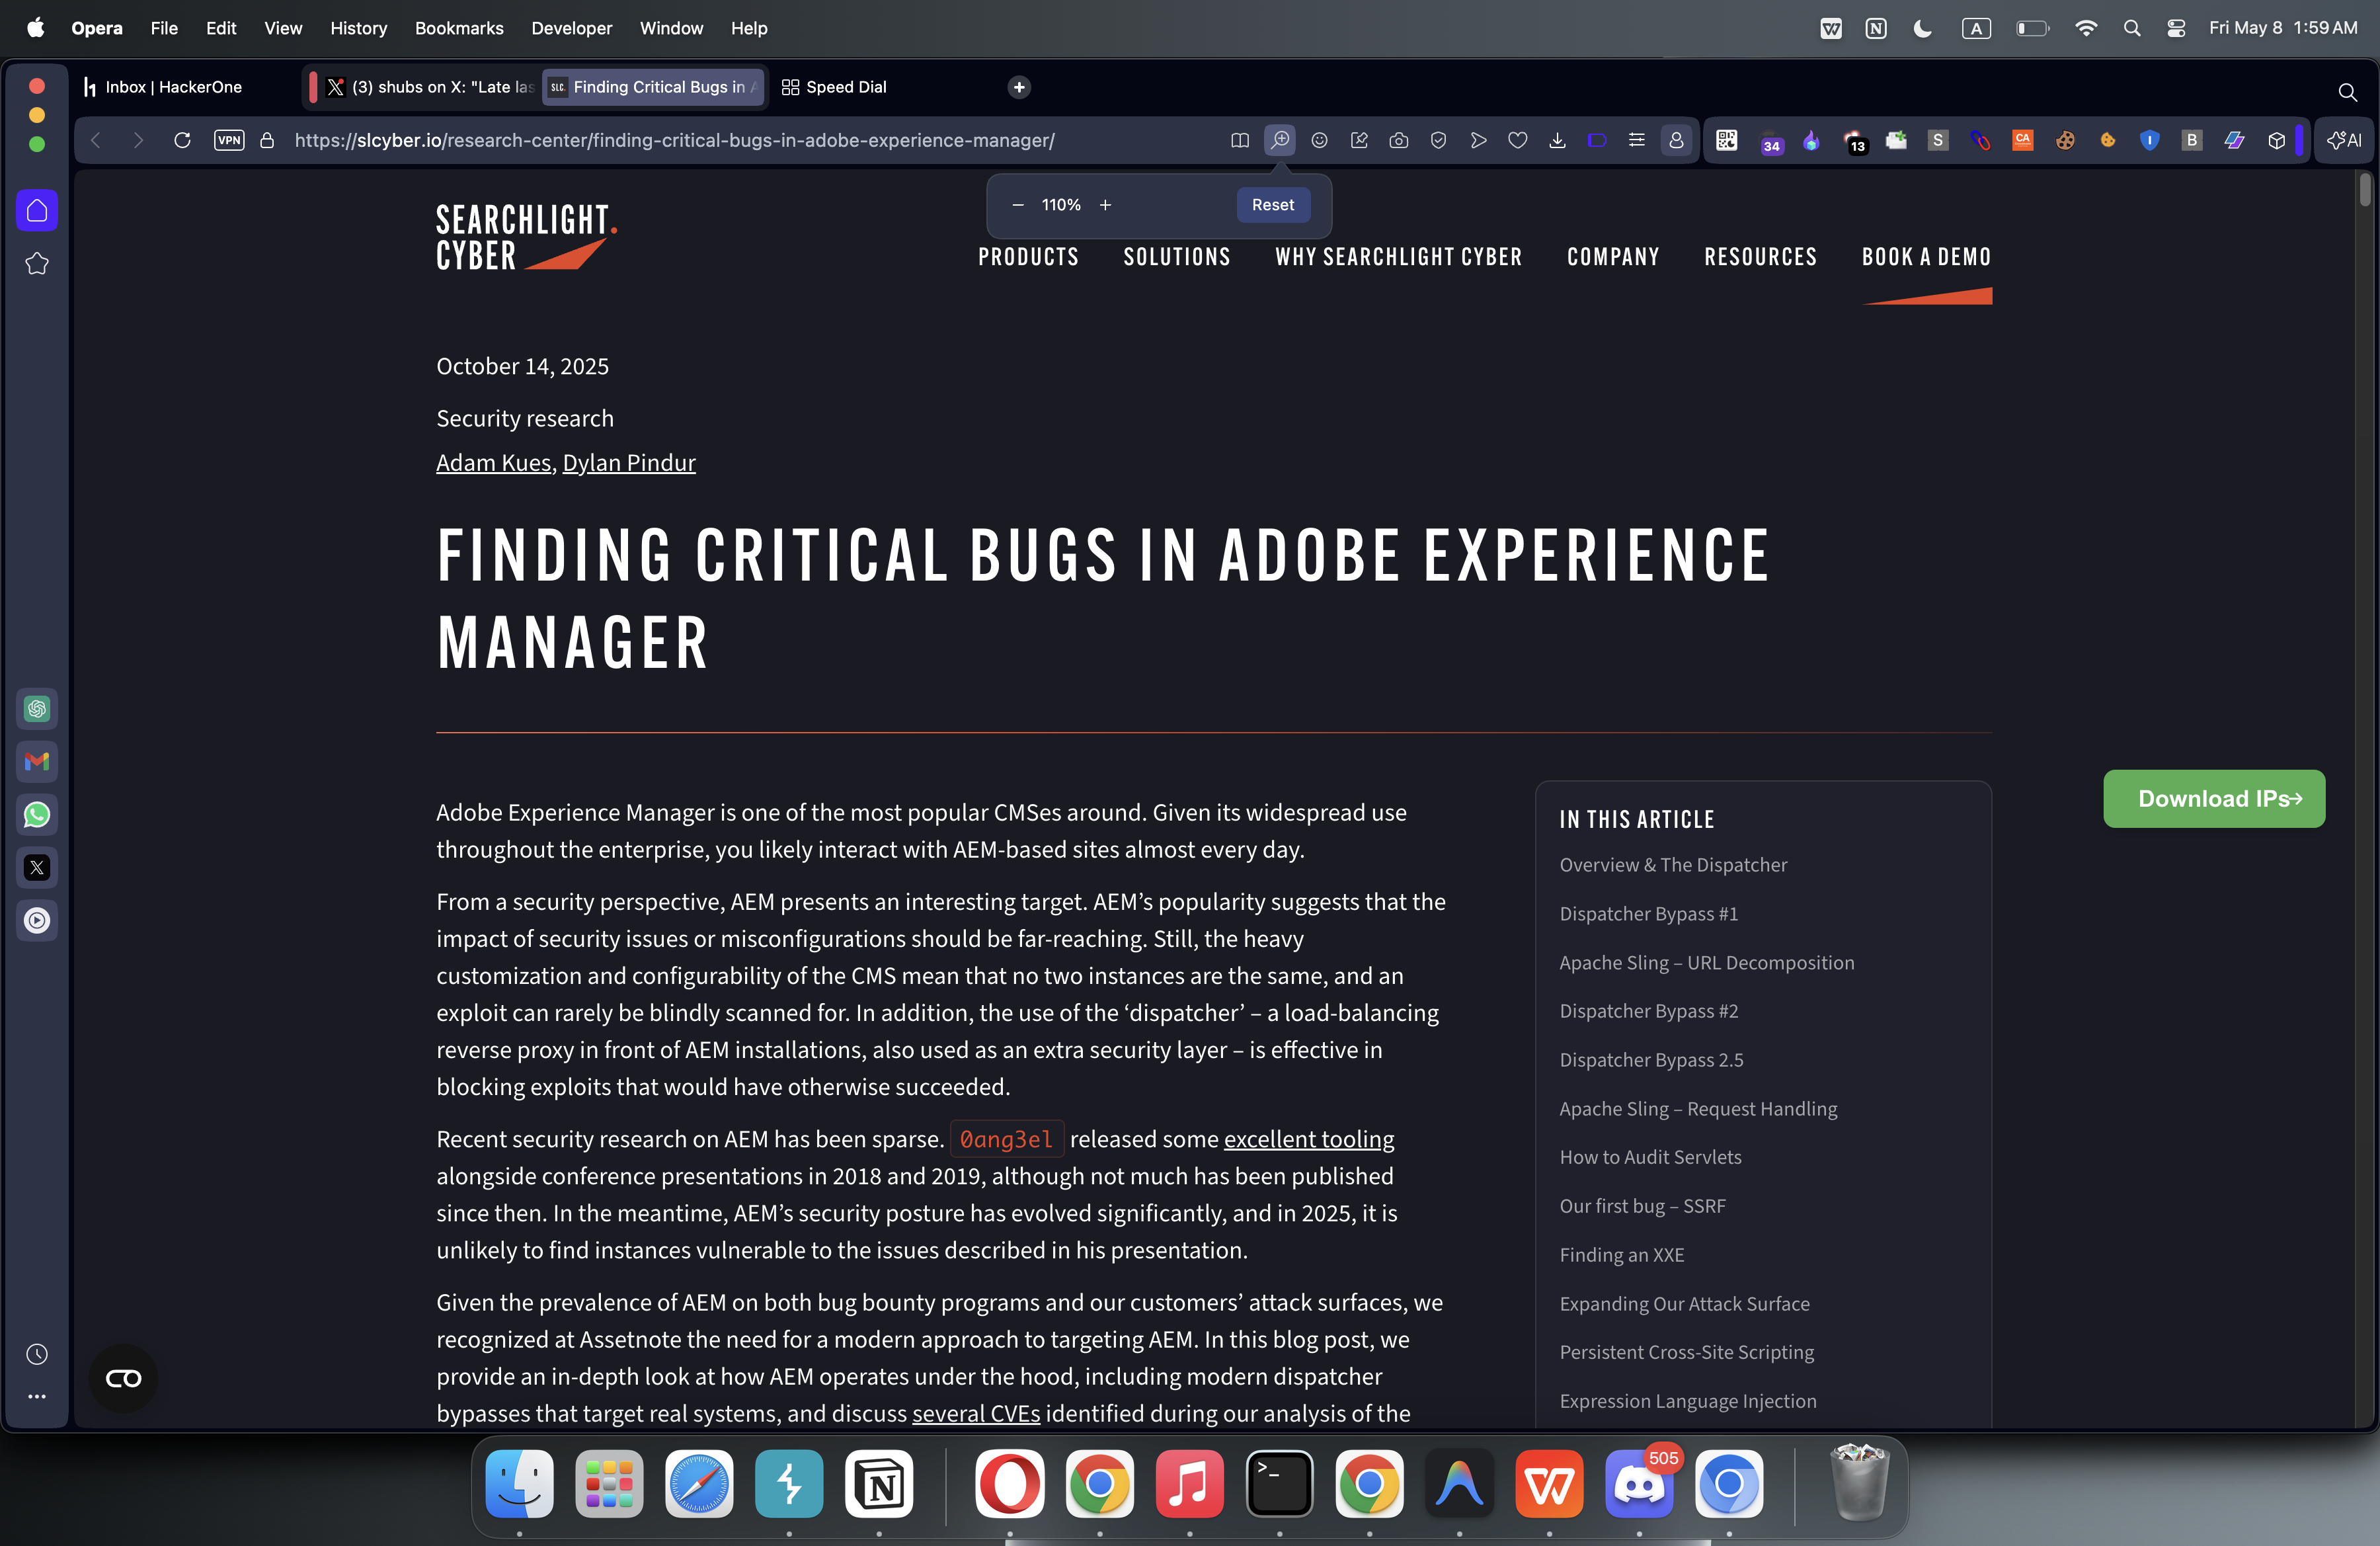Screen dimensions: 2380x1546
Task: Follow the excellent tooling link
Action: (1309, 1139)
